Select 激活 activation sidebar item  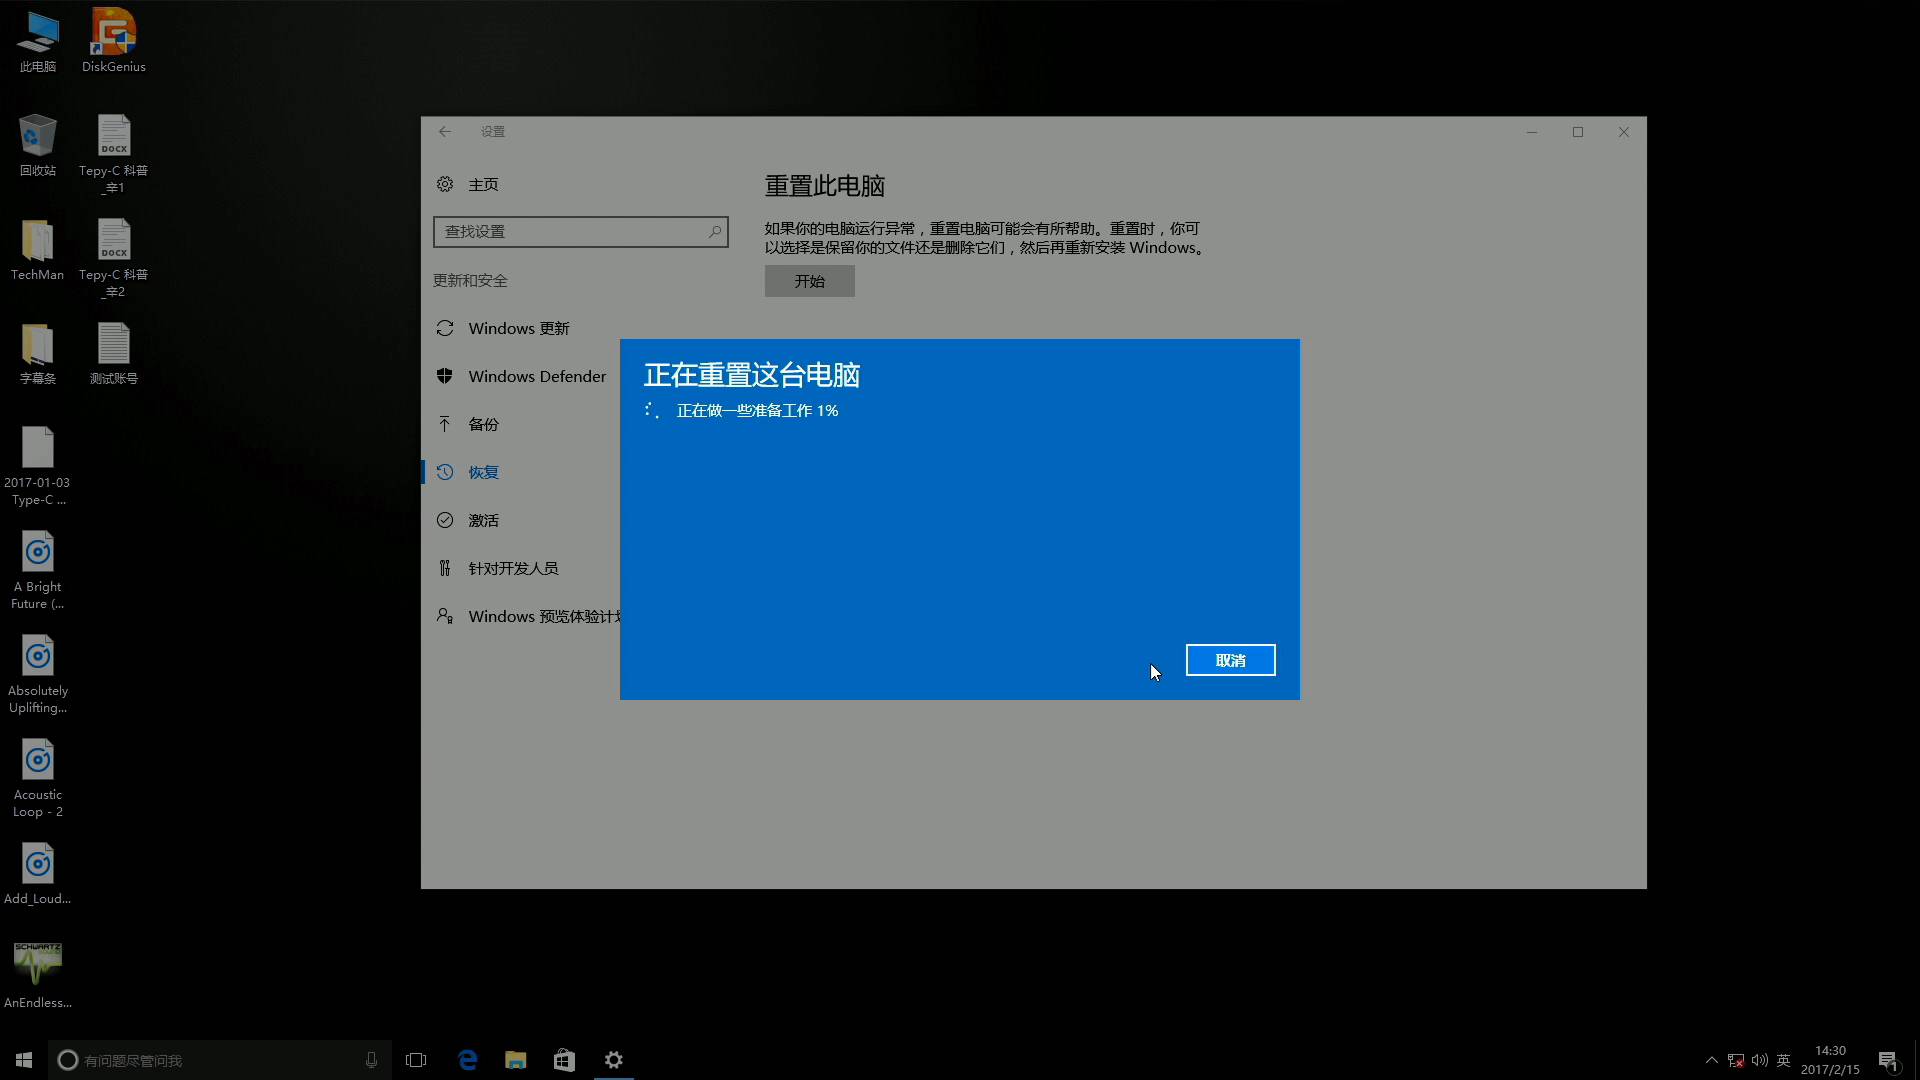pyautogui.click(x=483, y=520)
